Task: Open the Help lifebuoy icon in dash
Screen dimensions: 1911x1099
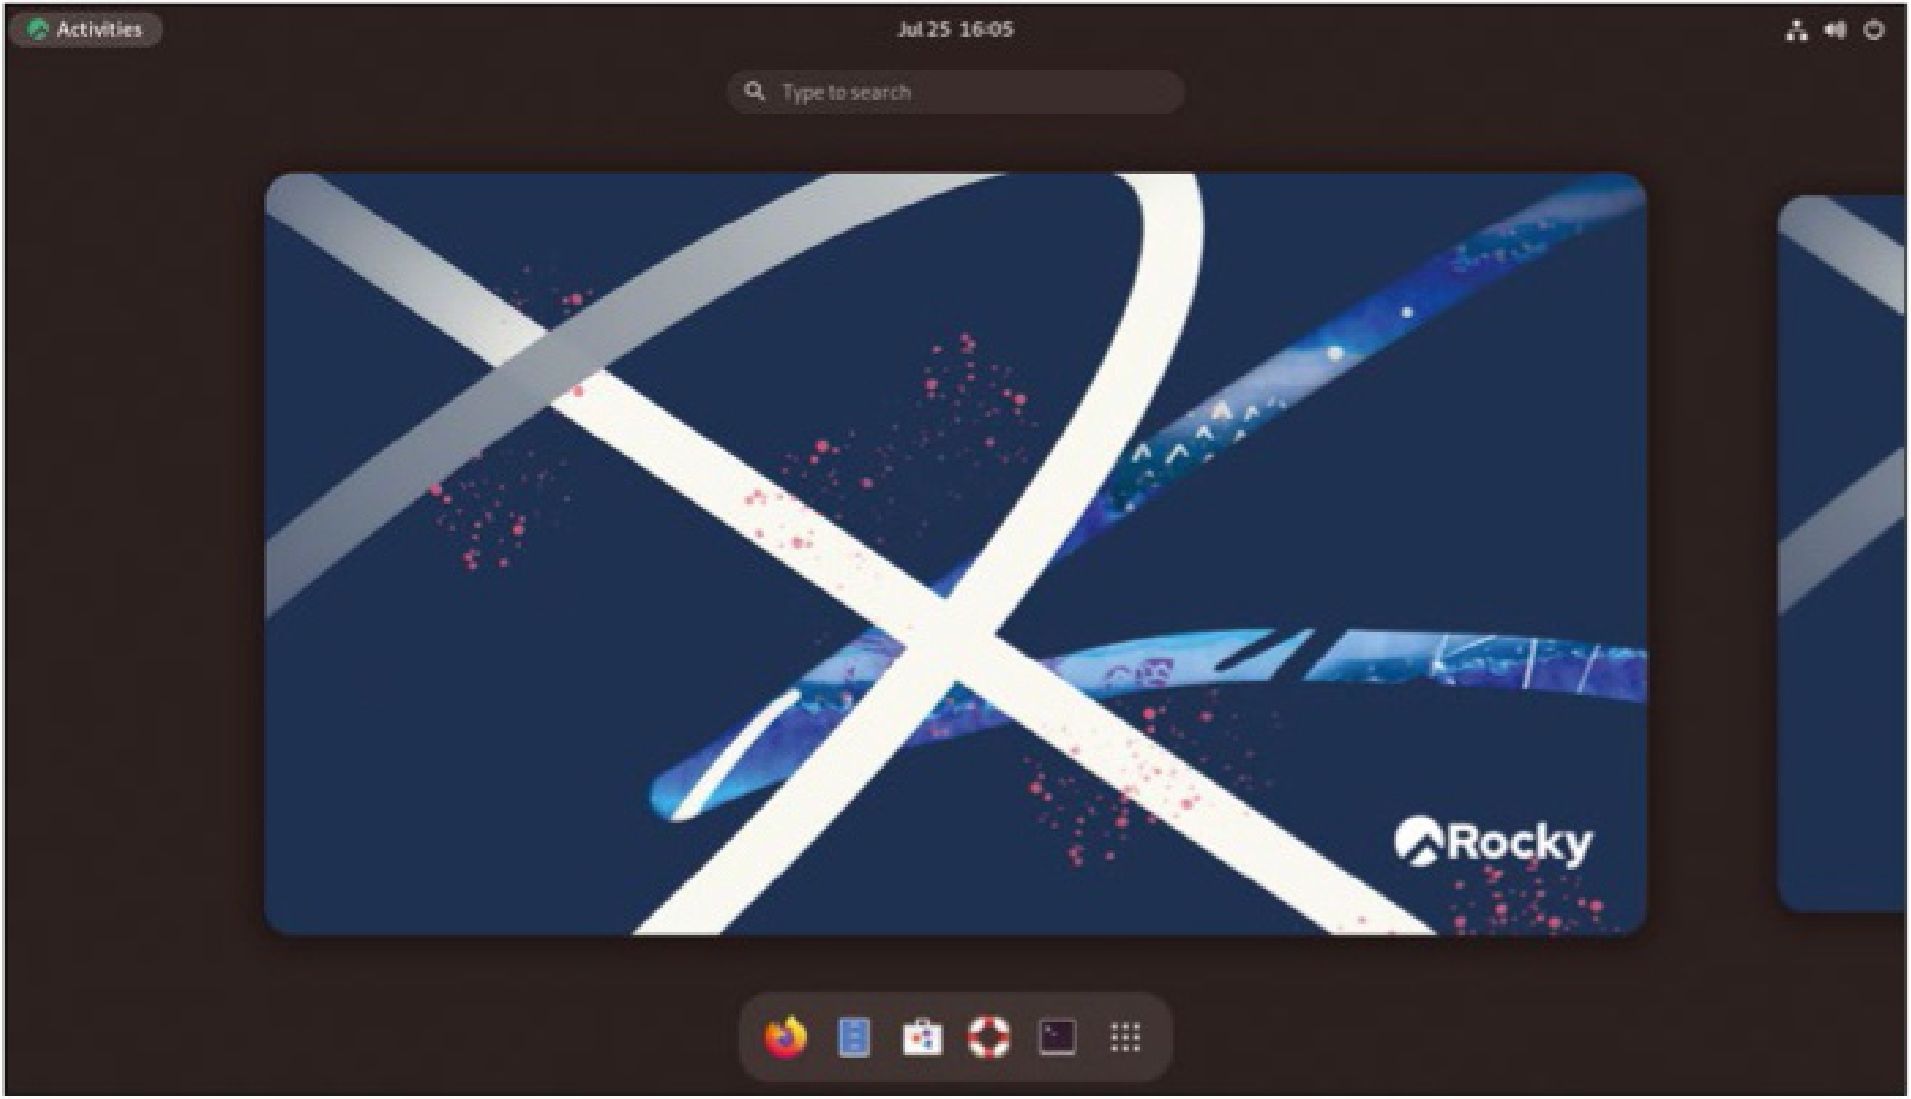Action: coord(989,1038)
